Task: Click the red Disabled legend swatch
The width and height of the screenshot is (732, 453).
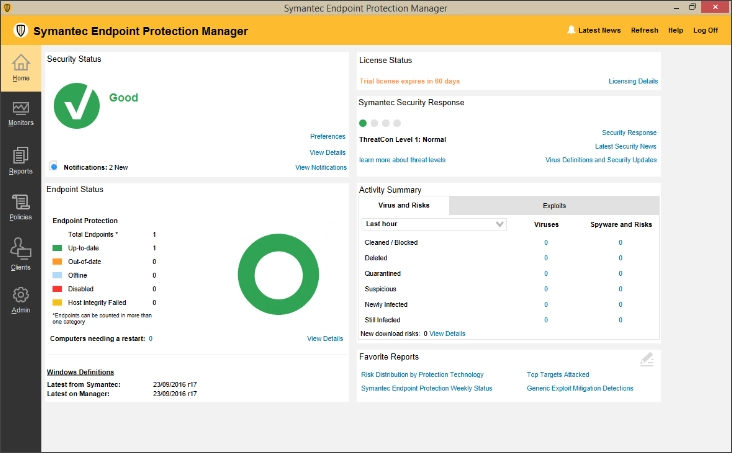Action: (57, 289)
